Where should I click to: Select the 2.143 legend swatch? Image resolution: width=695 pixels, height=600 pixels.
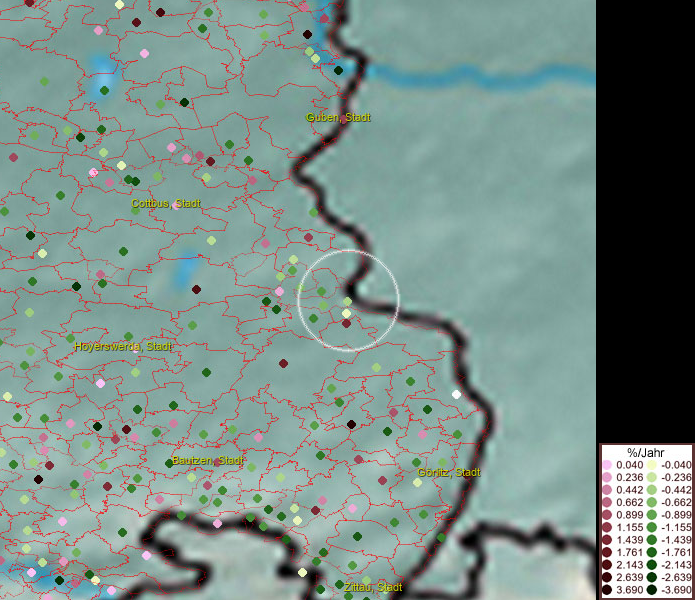tap(607, 565)
